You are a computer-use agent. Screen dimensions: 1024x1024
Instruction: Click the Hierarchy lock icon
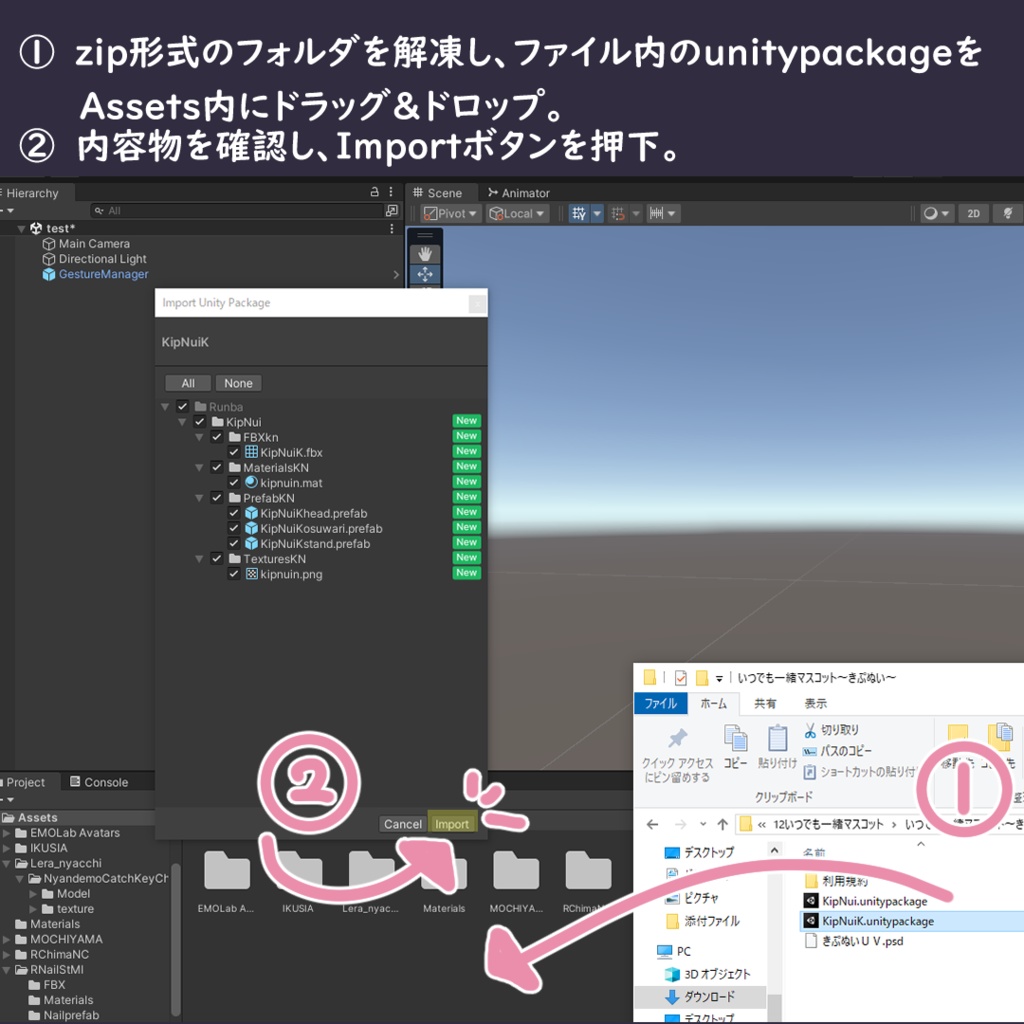374,192
